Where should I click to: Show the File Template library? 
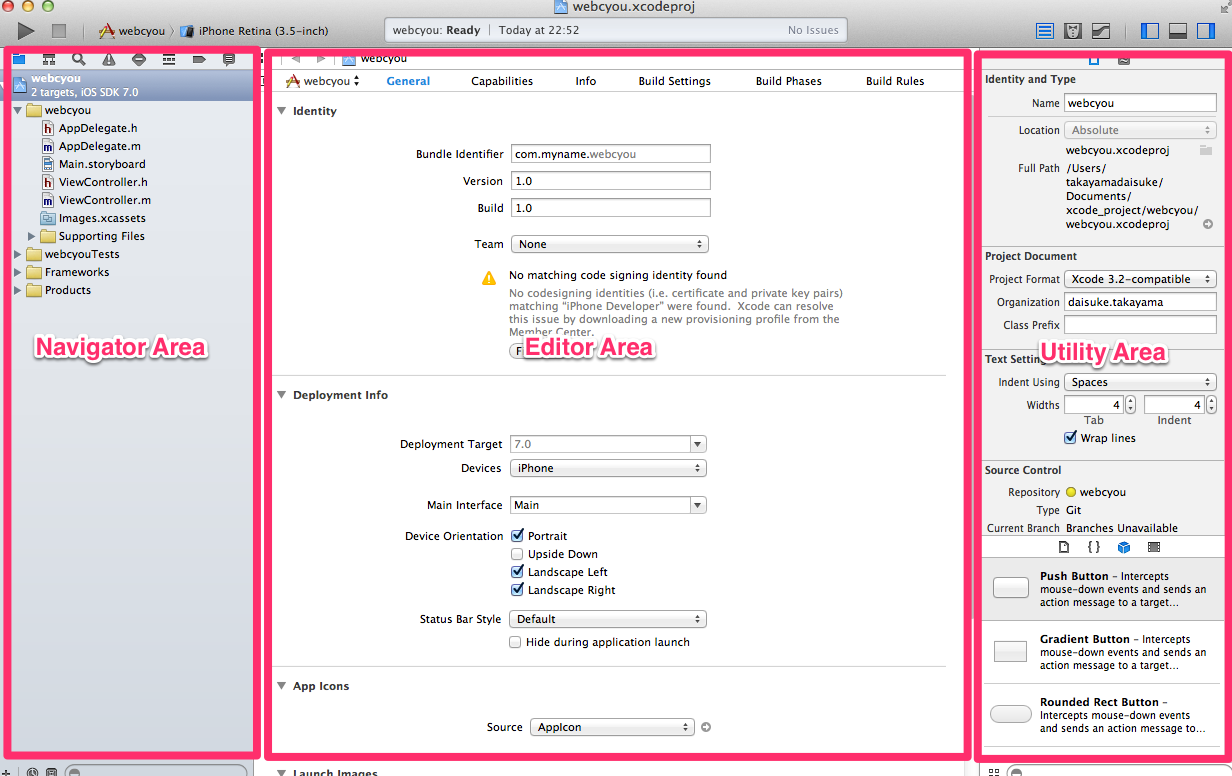click(x=1064, y=547)
